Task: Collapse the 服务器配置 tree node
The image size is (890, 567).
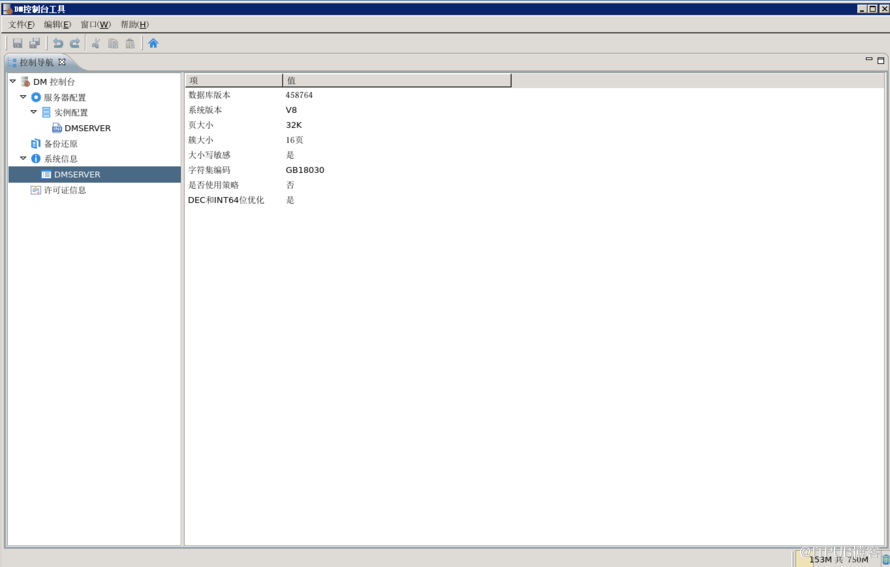Action: pos(23,97)
